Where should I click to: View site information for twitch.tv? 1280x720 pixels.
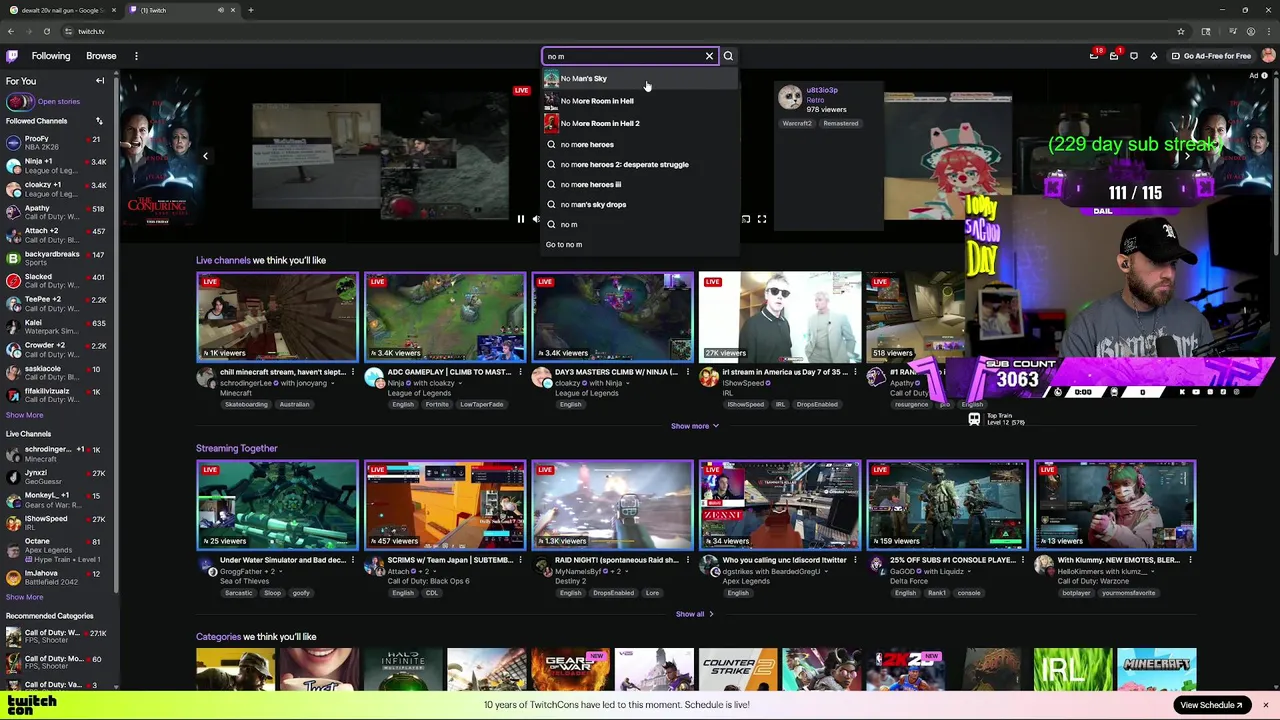point(68,31)
